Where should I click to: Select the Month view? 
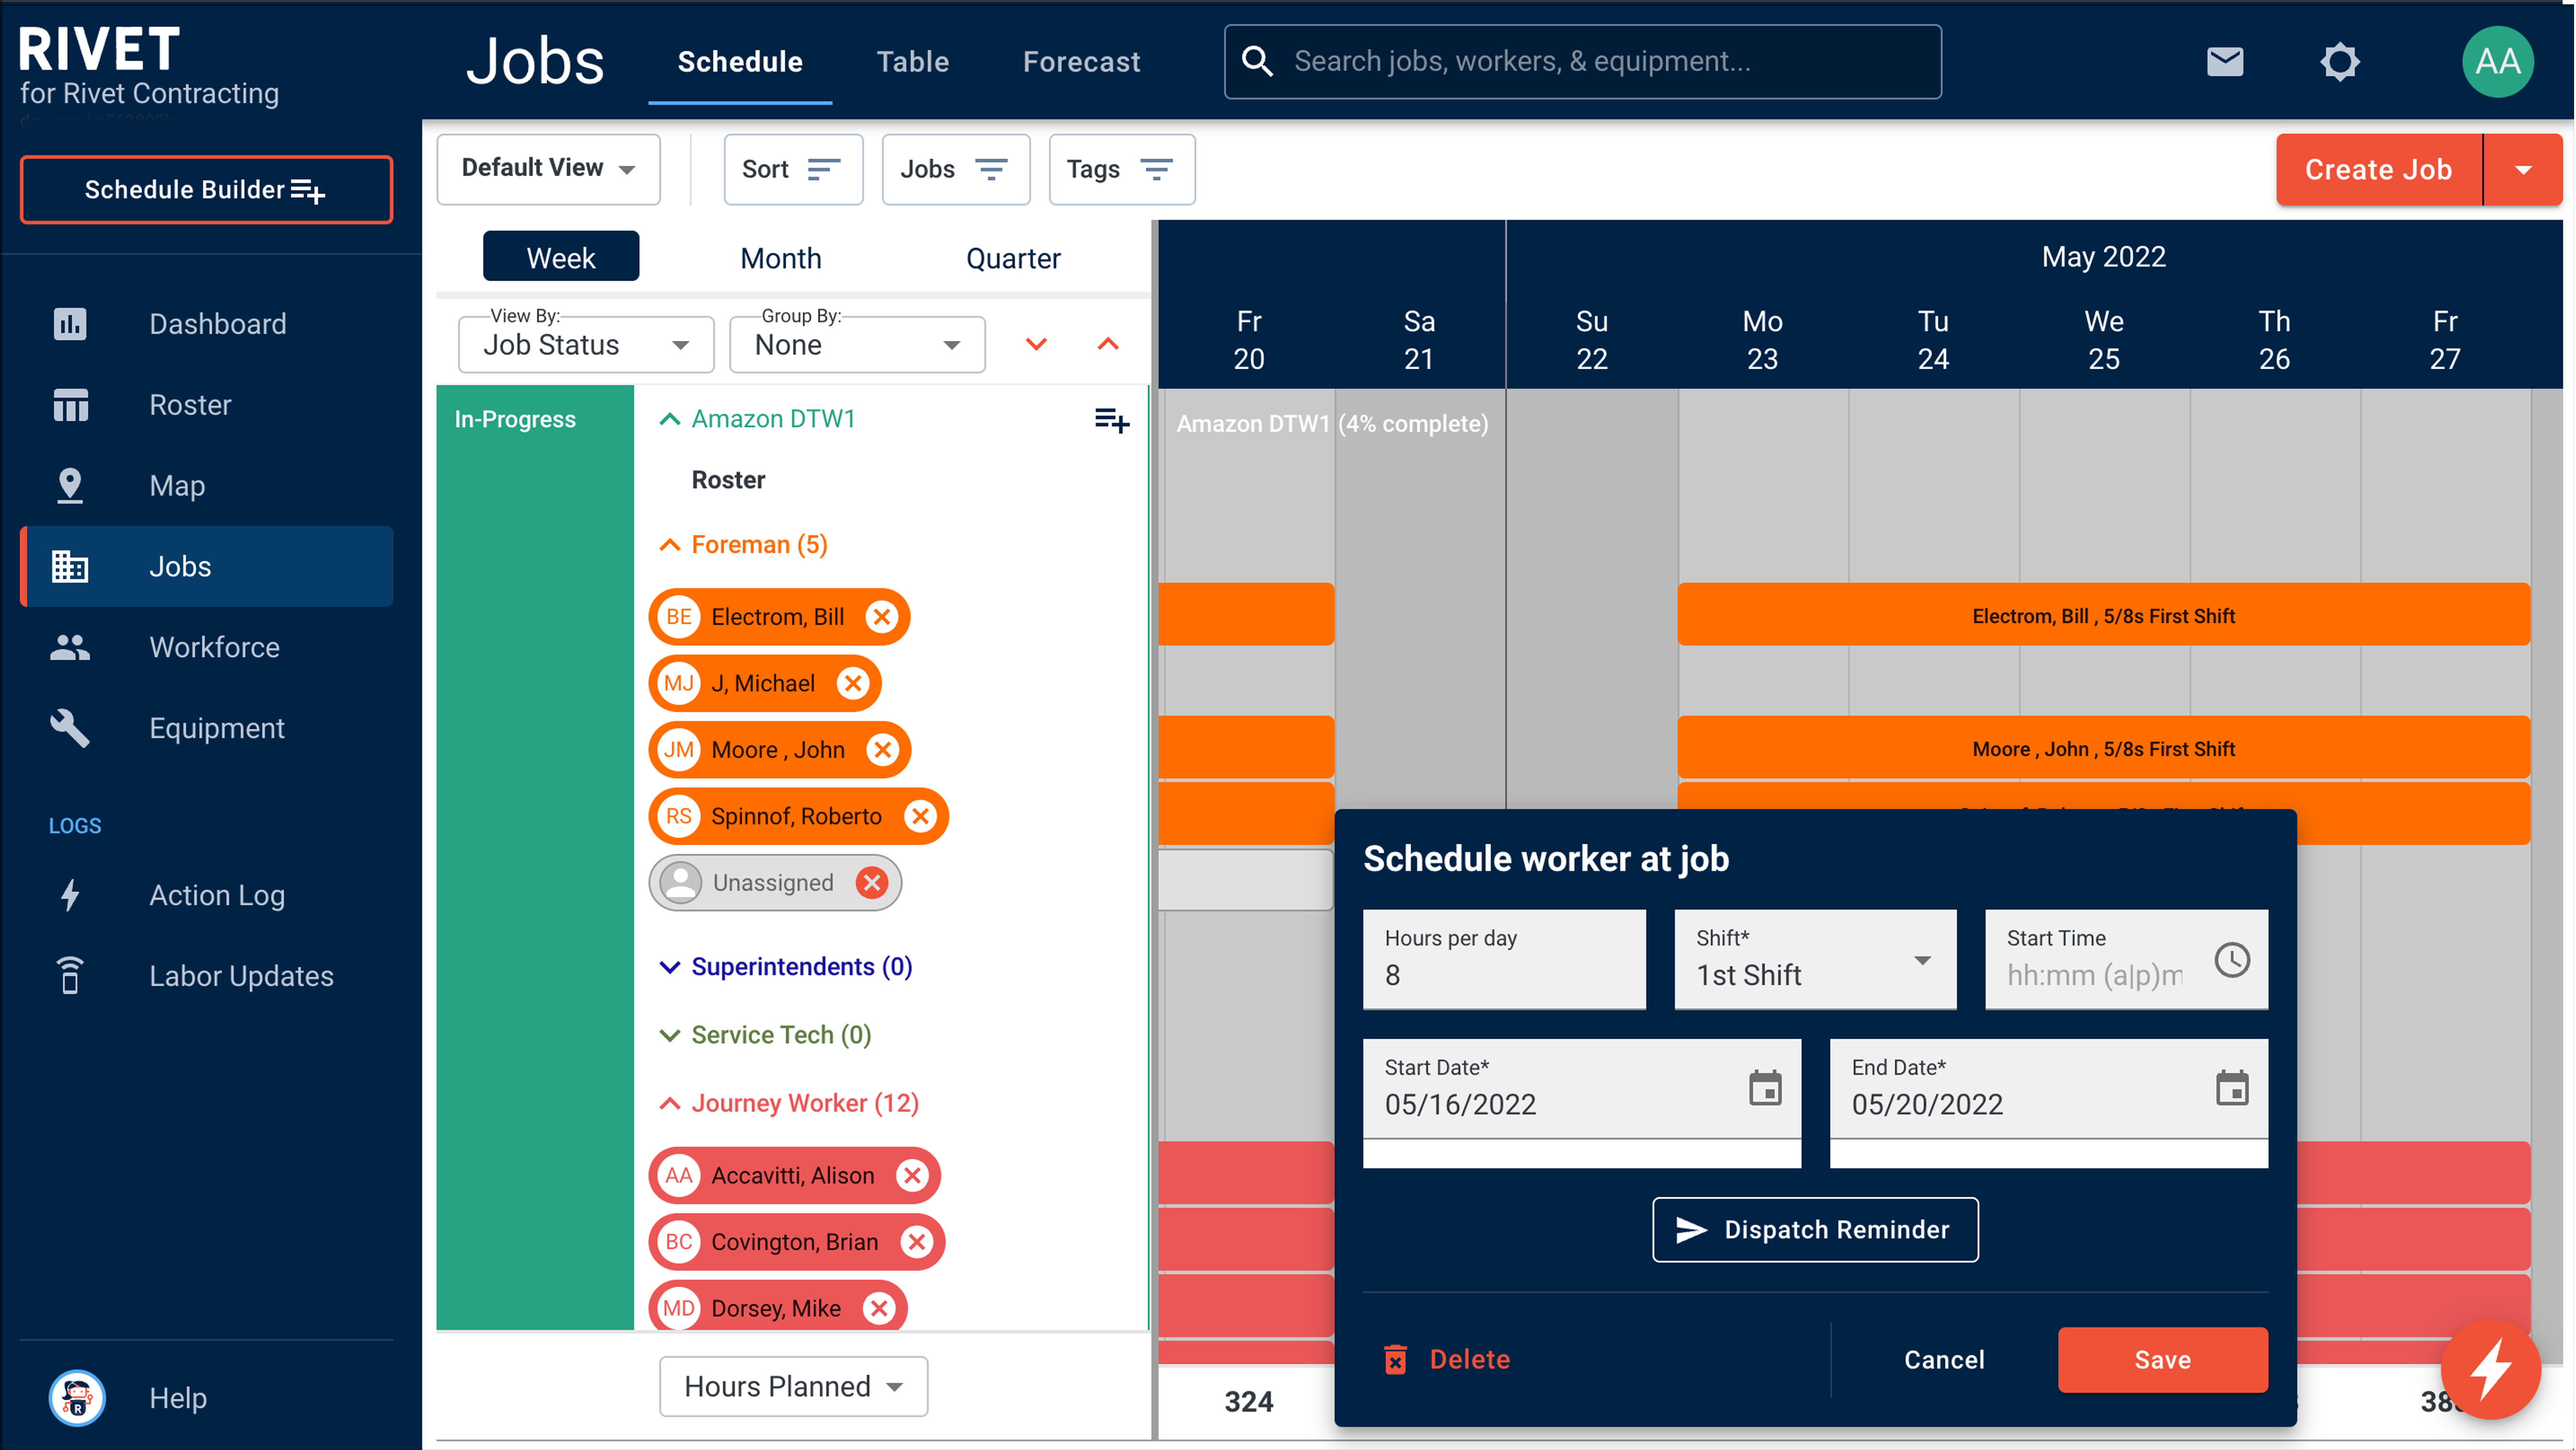click(x=781, y=258)
